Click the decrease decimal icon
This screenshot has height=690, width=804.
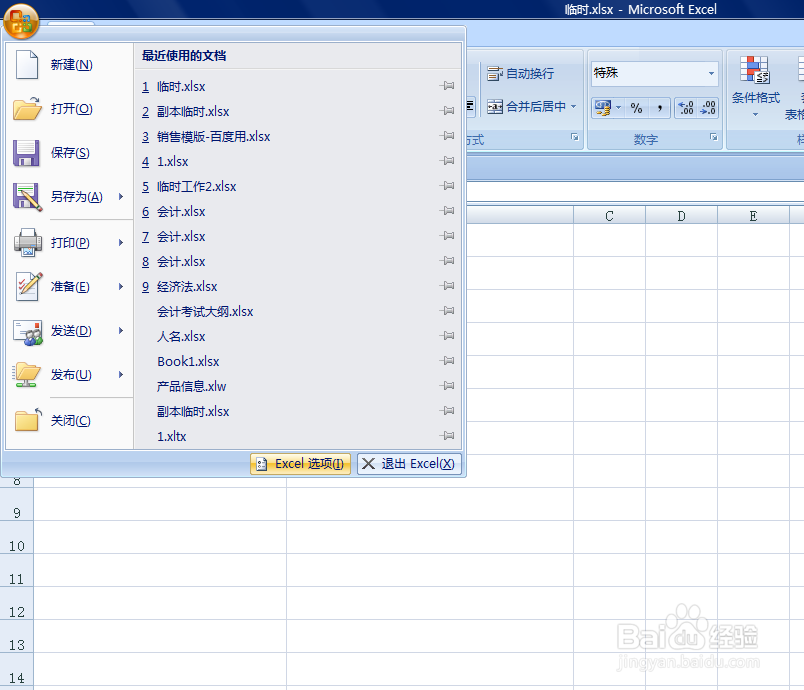coord(708,108)
